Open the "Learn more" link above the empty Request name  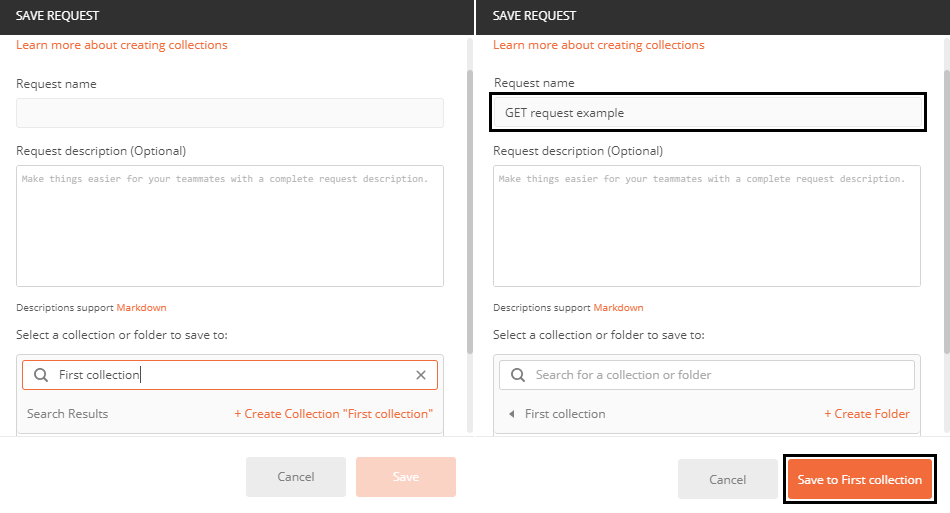click(x=121, y=45)
